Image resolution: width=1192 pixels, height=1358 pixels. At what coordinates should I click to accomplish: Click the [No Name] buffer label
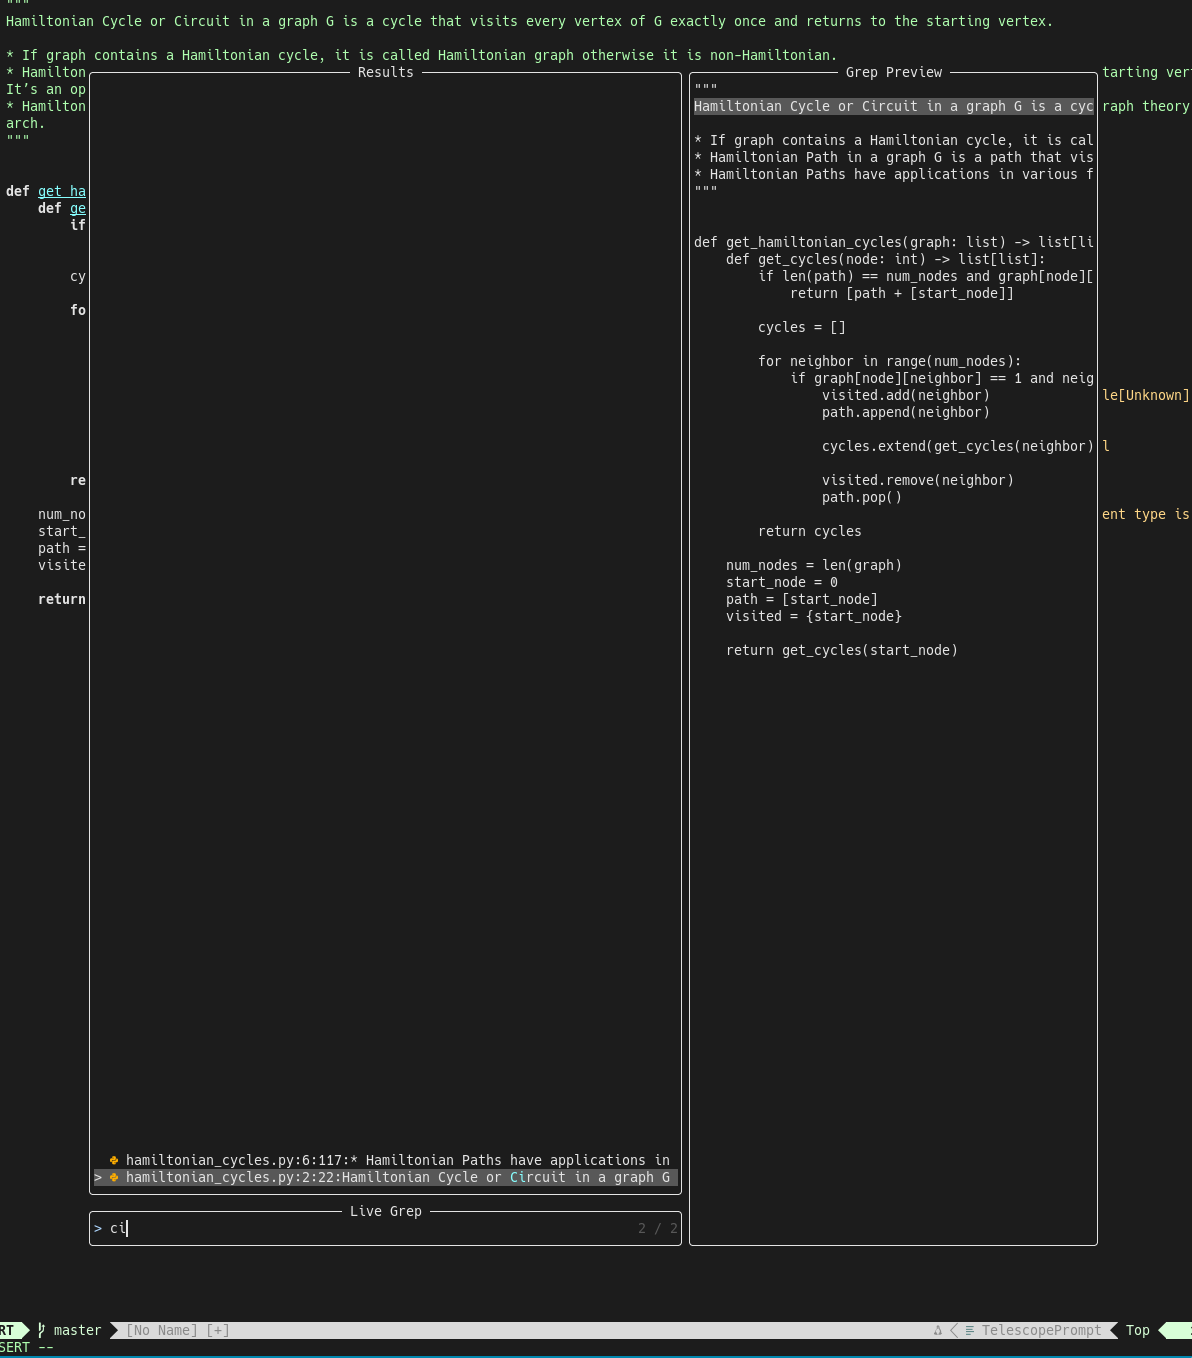pos(161,1330)
